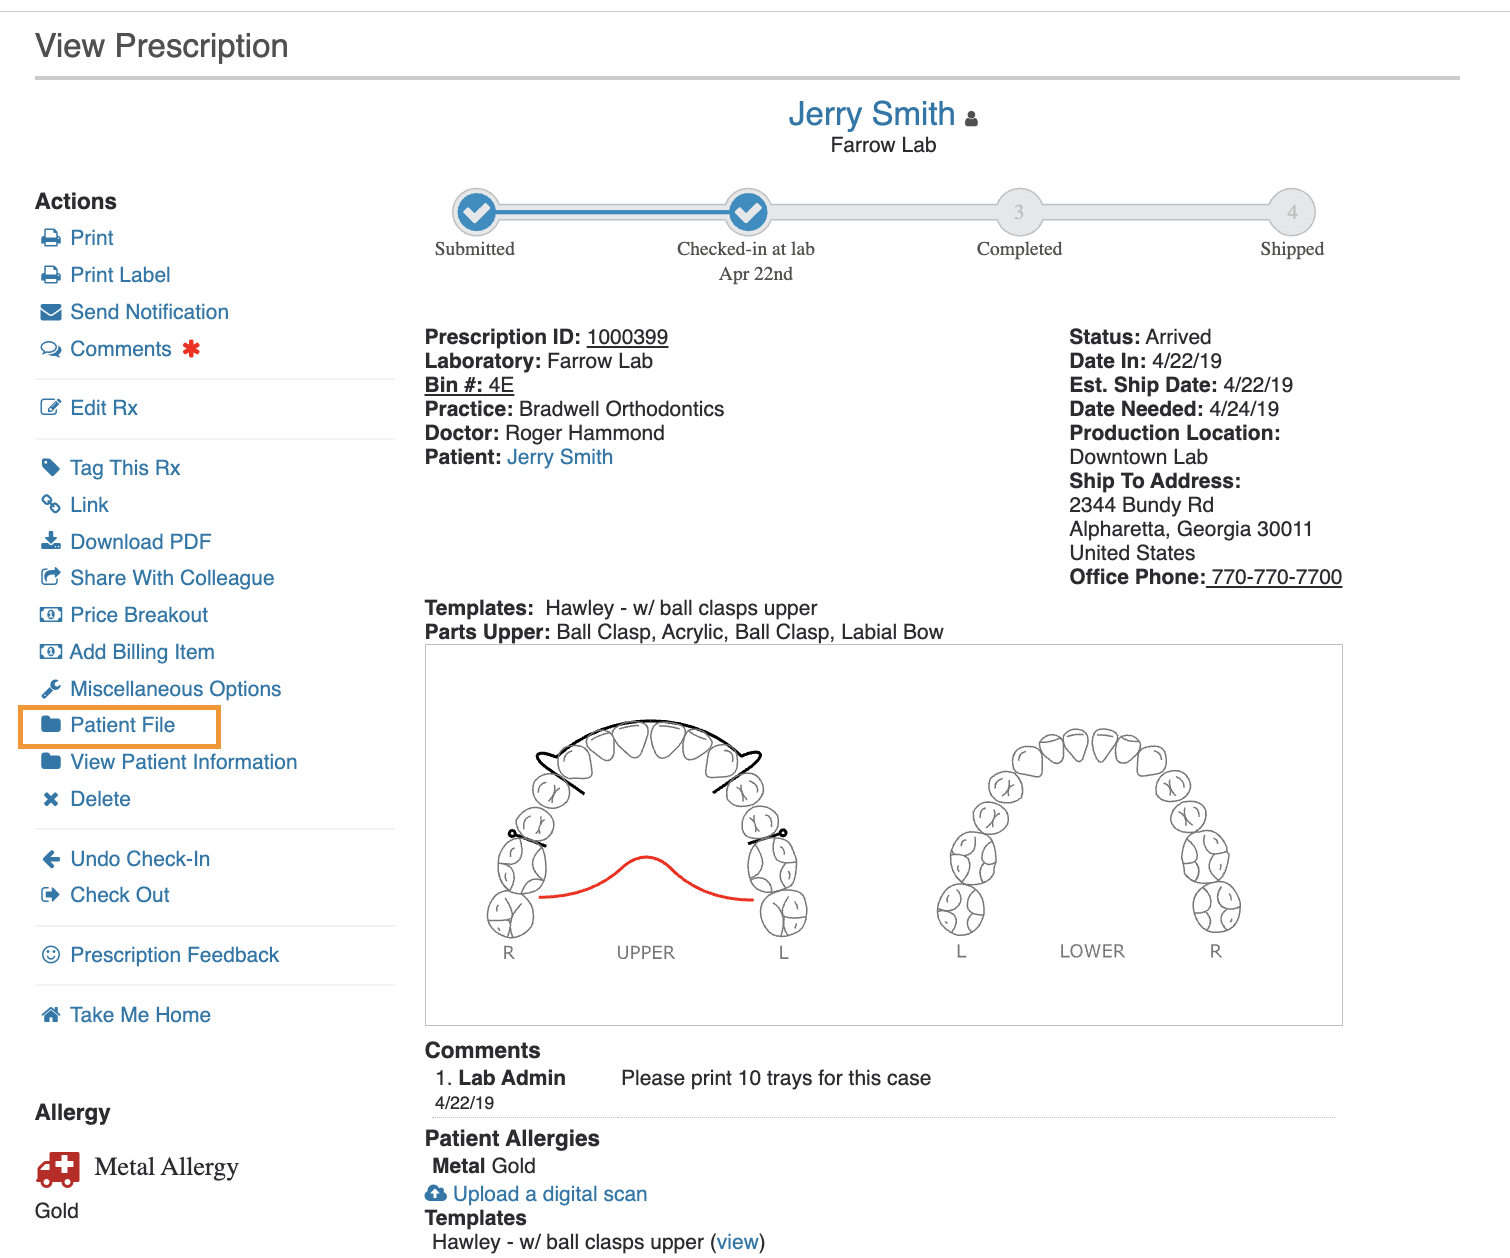Click the envelope icon for Send Notification
The image size is (1510, 1258).
50,312
